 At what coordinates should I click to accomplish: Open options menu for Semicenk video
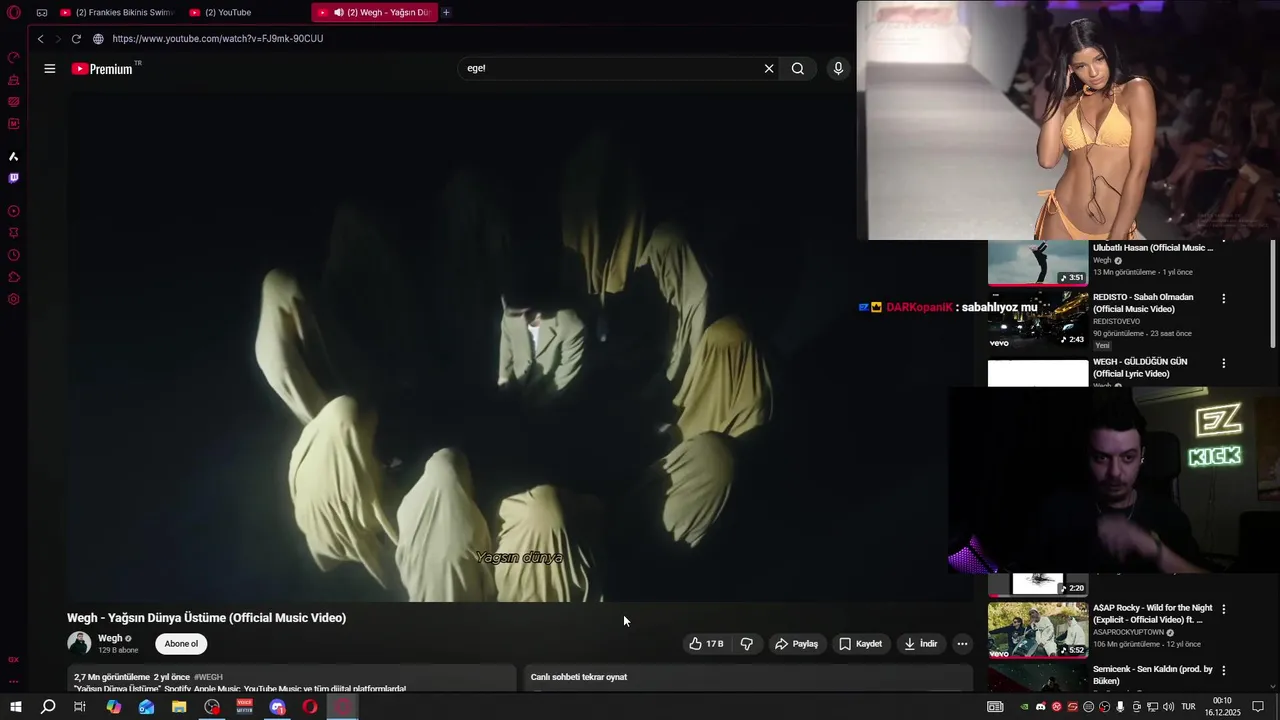click(1223, 670)
